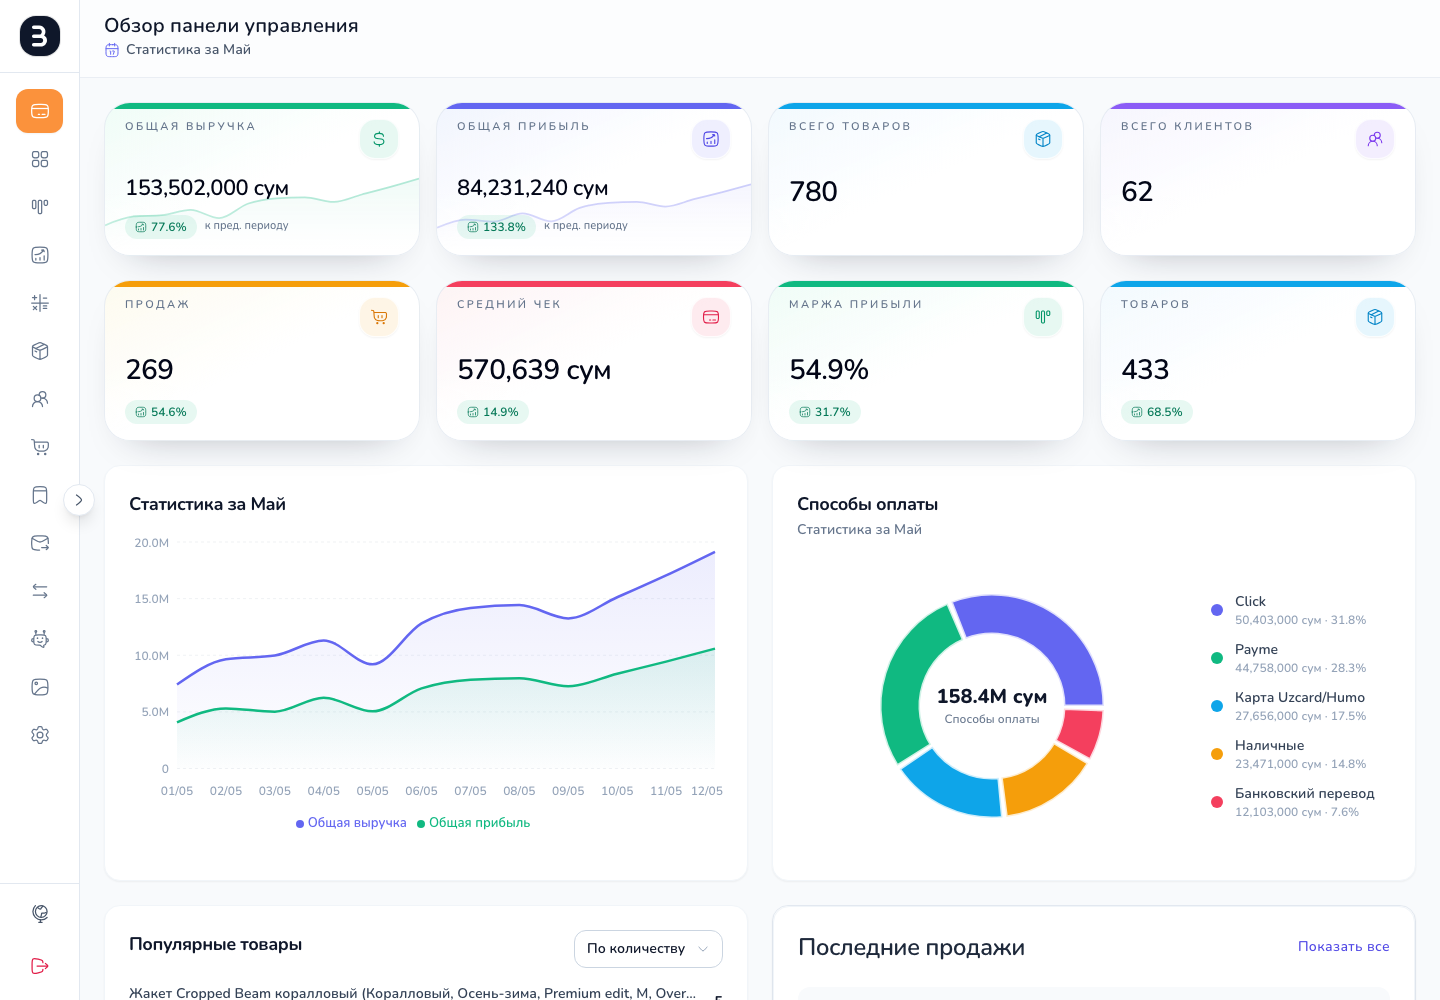1440x1000 pixels.
Task: Click the Популярные товары heading
Action: click(x=215, y=944)
